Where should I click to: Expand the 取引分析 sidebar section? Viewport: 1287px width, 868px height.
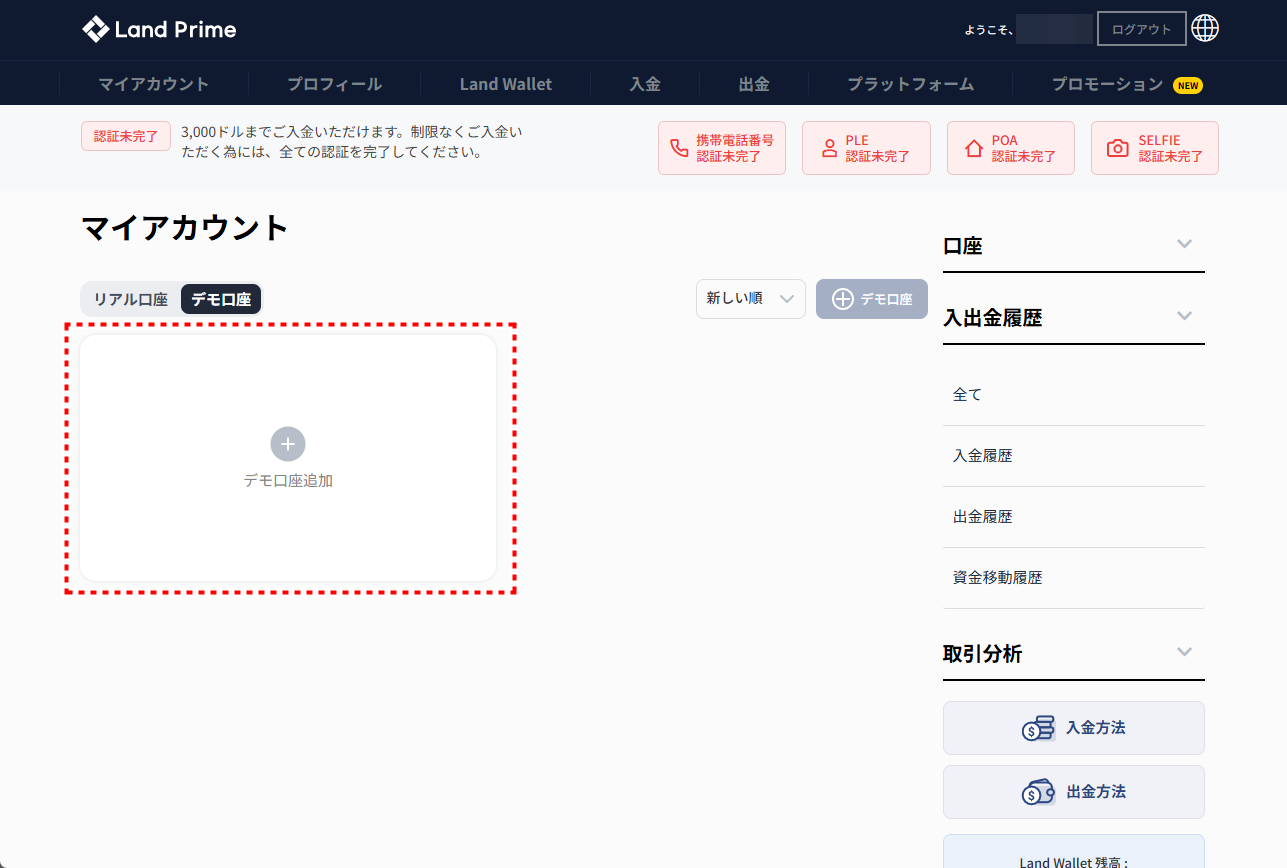click(x=1185, y=652)
